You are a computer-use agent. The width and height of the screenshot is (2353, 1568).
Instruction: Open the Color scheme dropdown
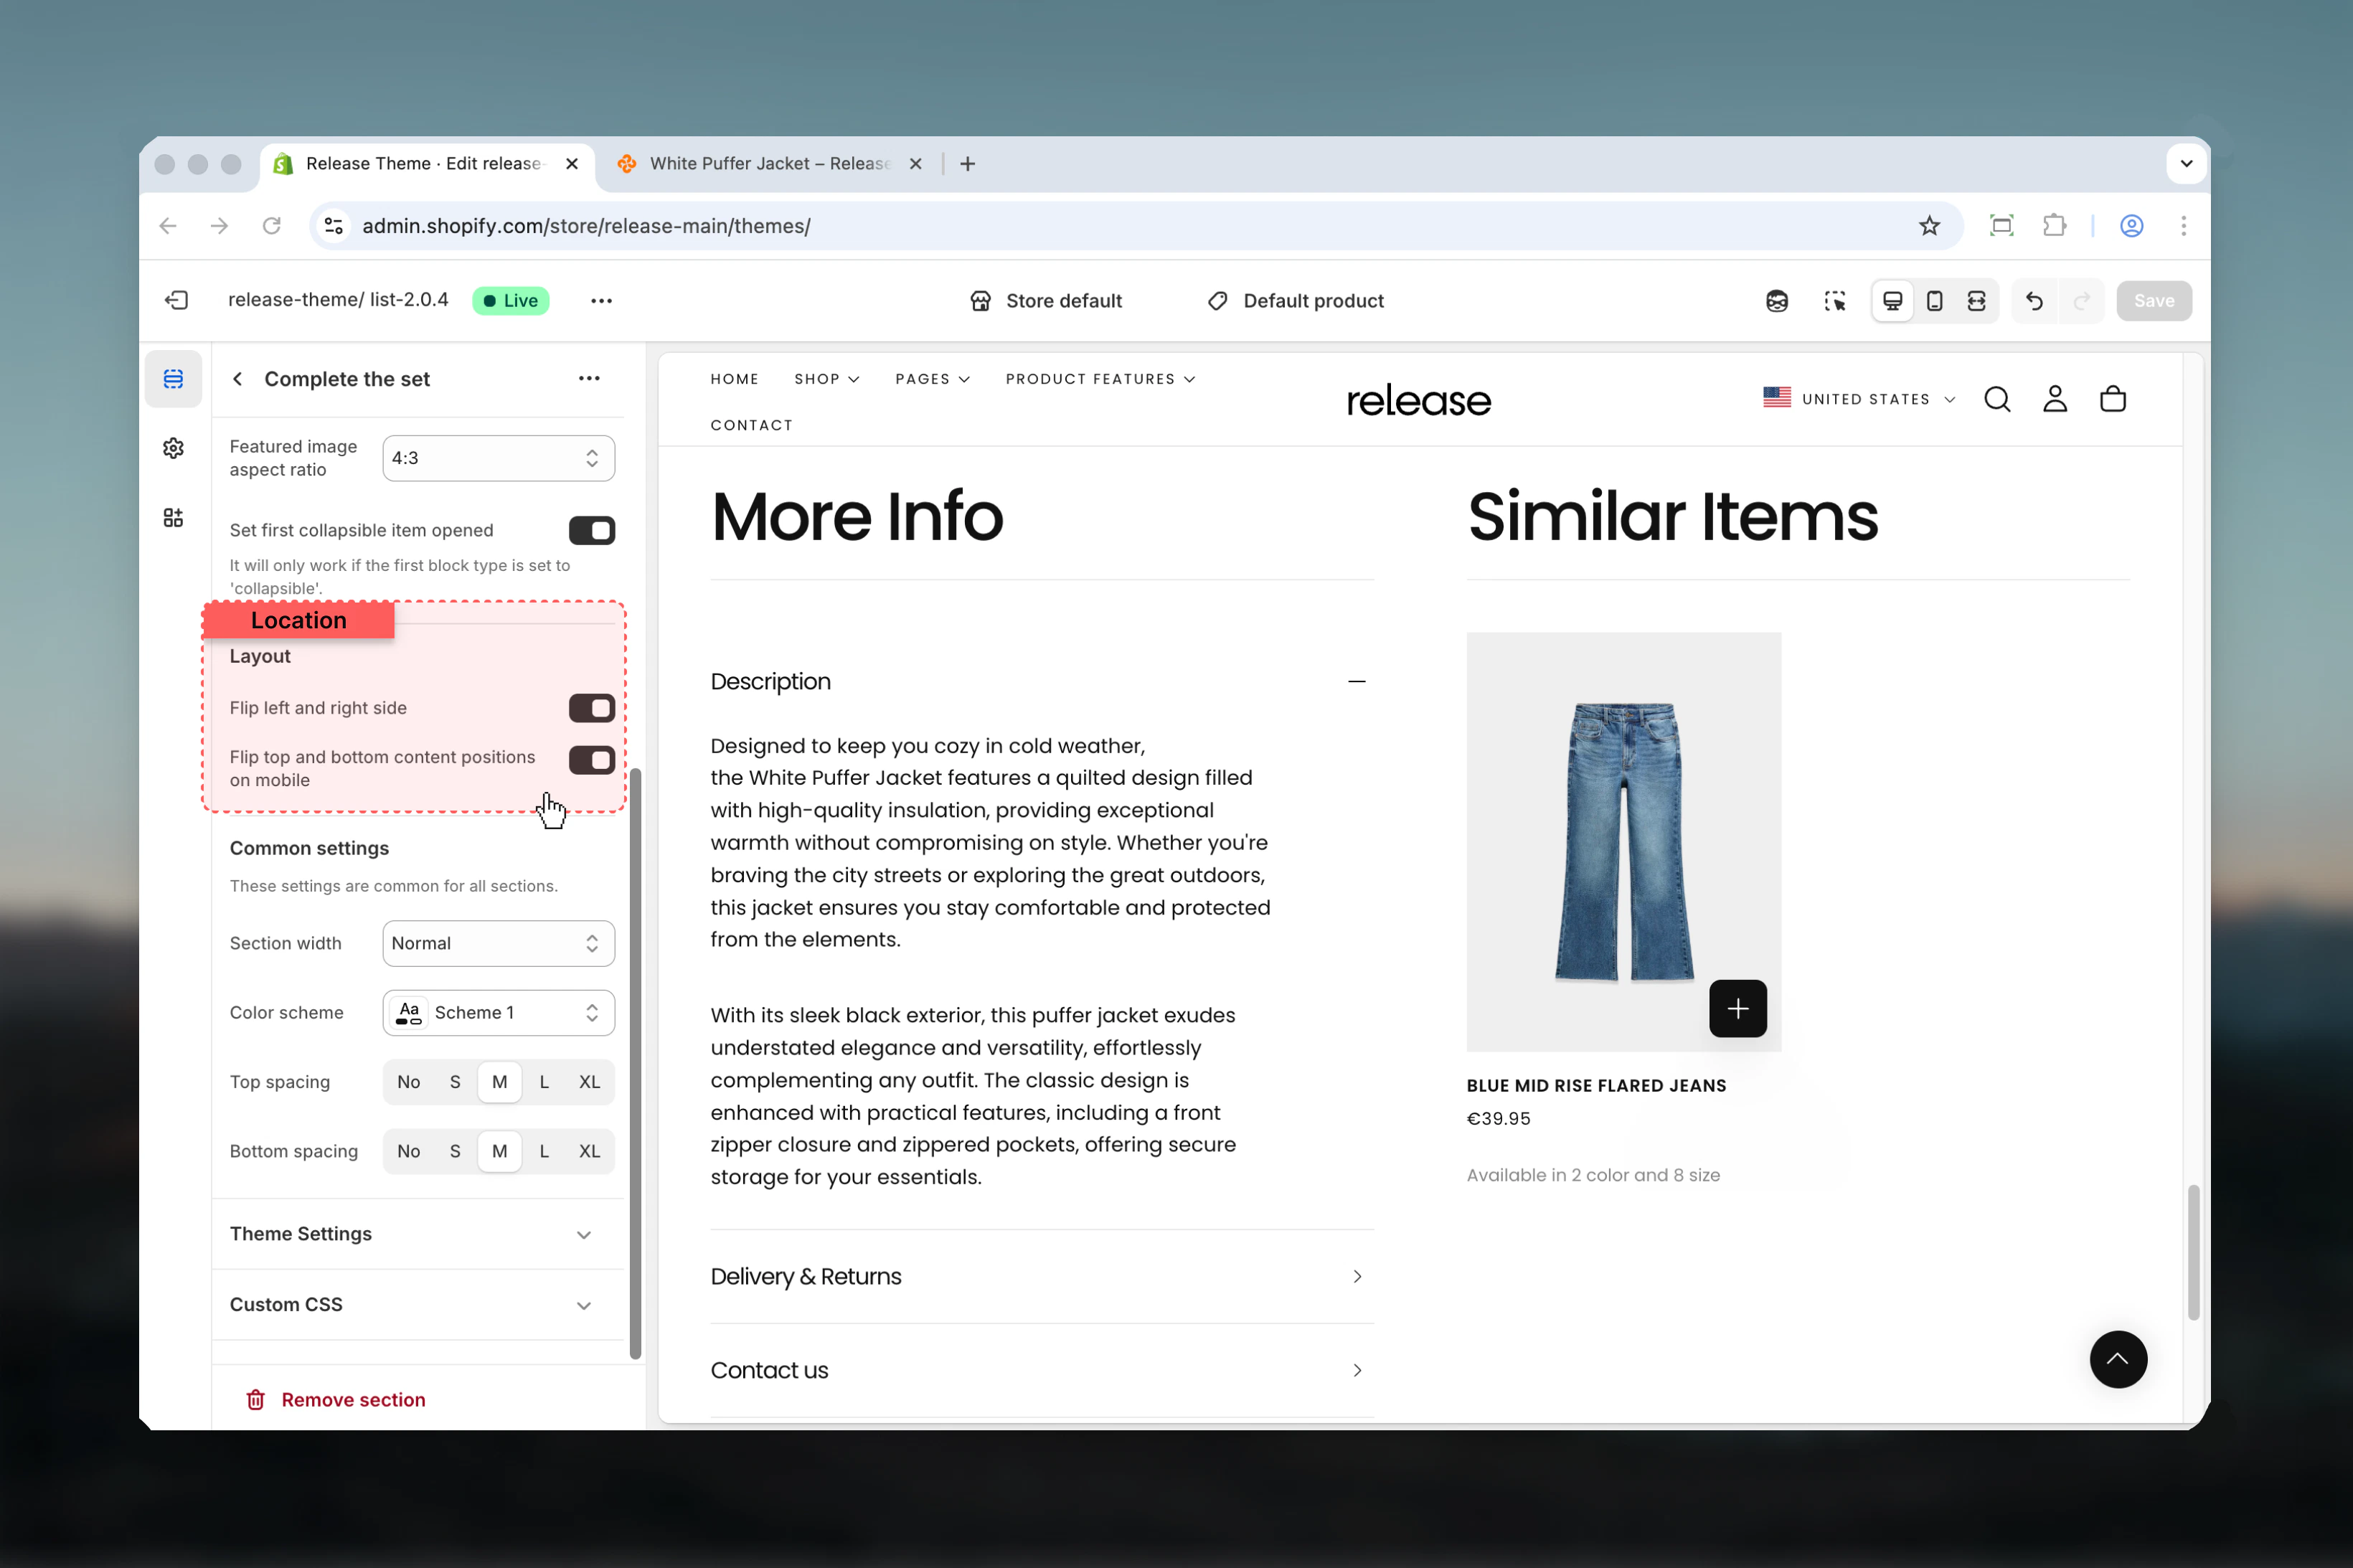(x=498, y=1012)
